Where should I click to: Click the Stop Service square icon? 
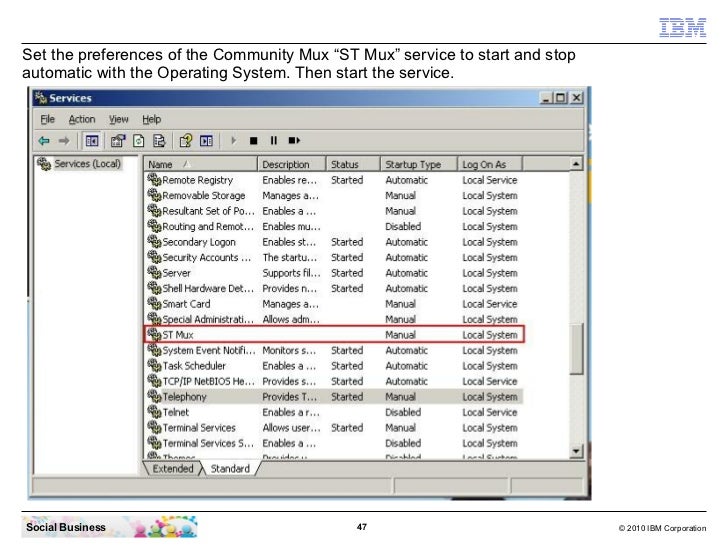(x=254, y=141)
